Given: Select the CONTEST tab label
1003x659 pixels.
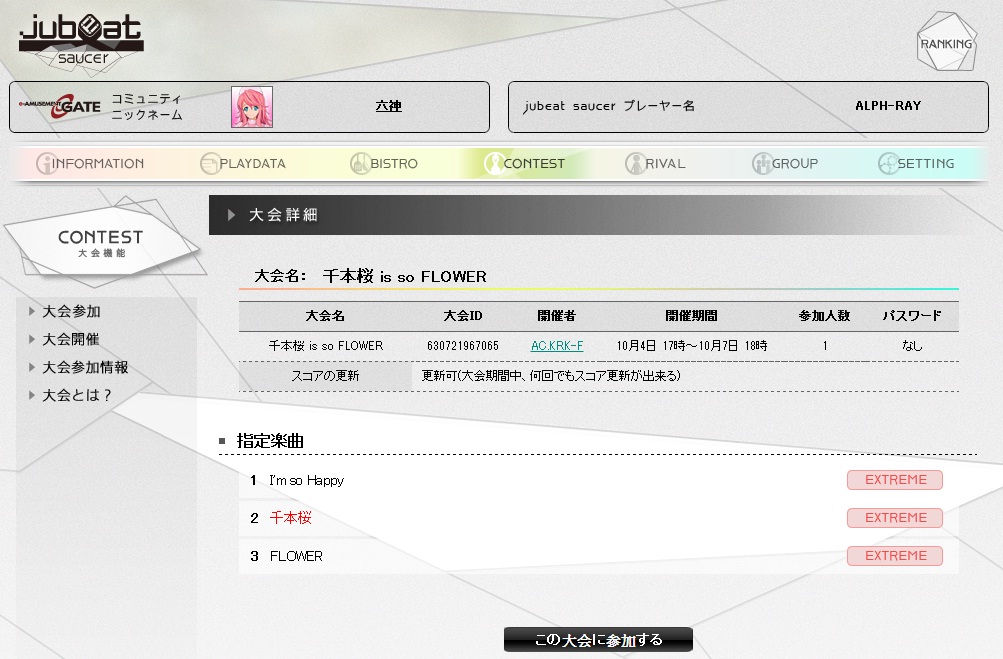Looking at the screenshot, I should (534, 164).
